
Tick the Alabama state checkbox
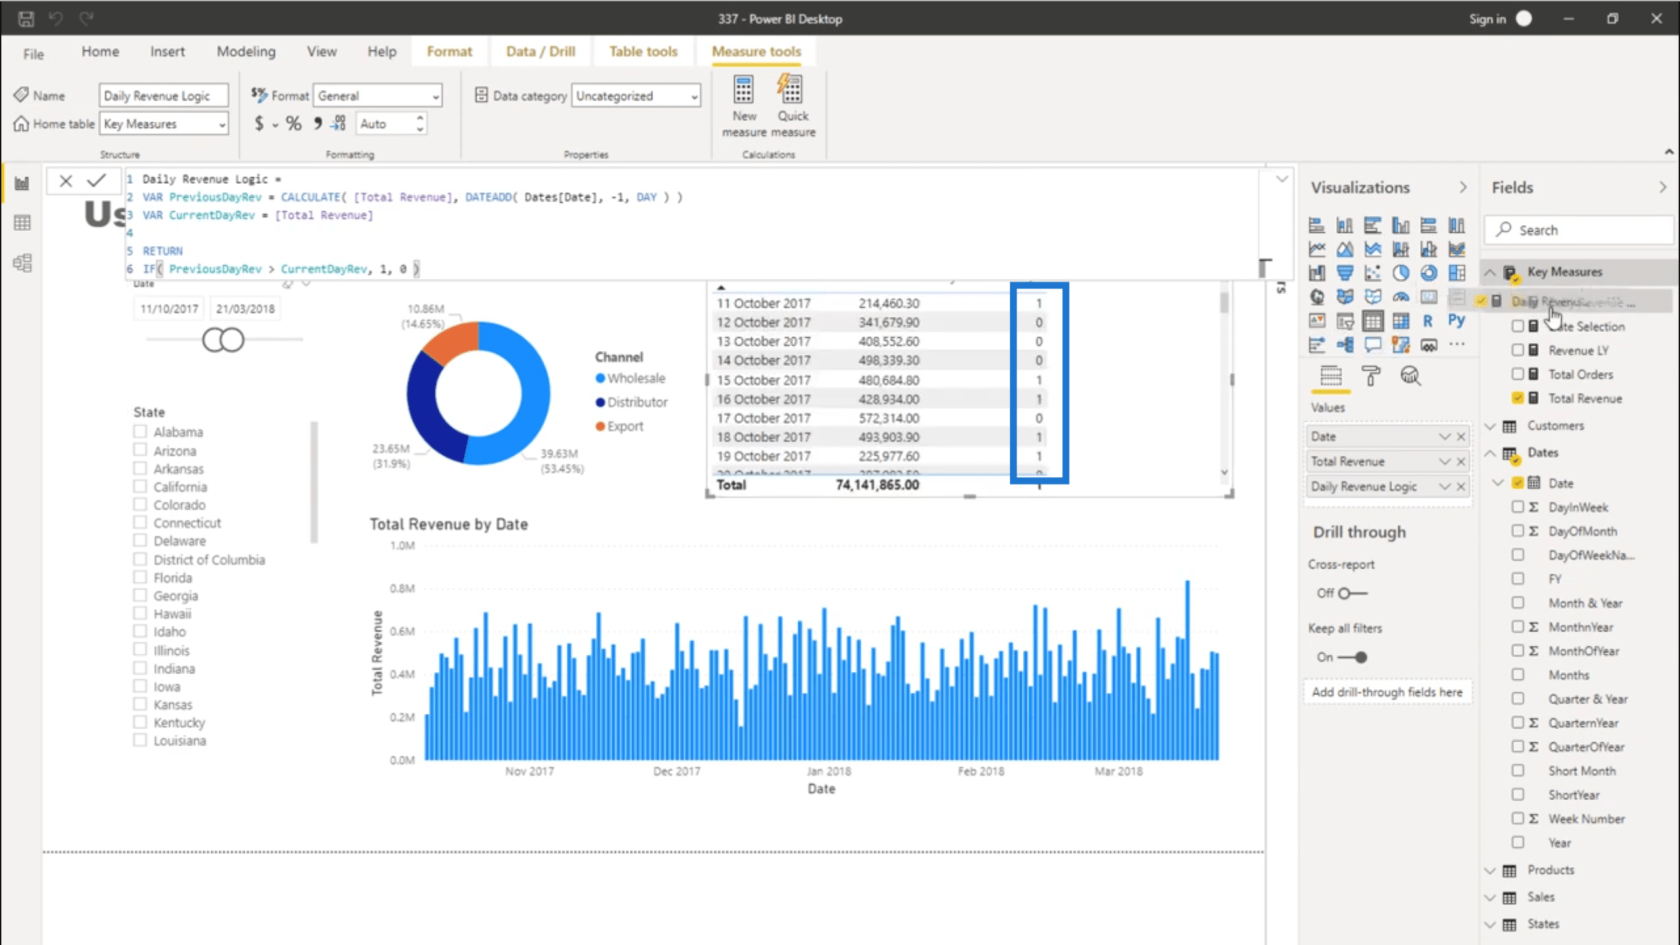coord(140,432)
